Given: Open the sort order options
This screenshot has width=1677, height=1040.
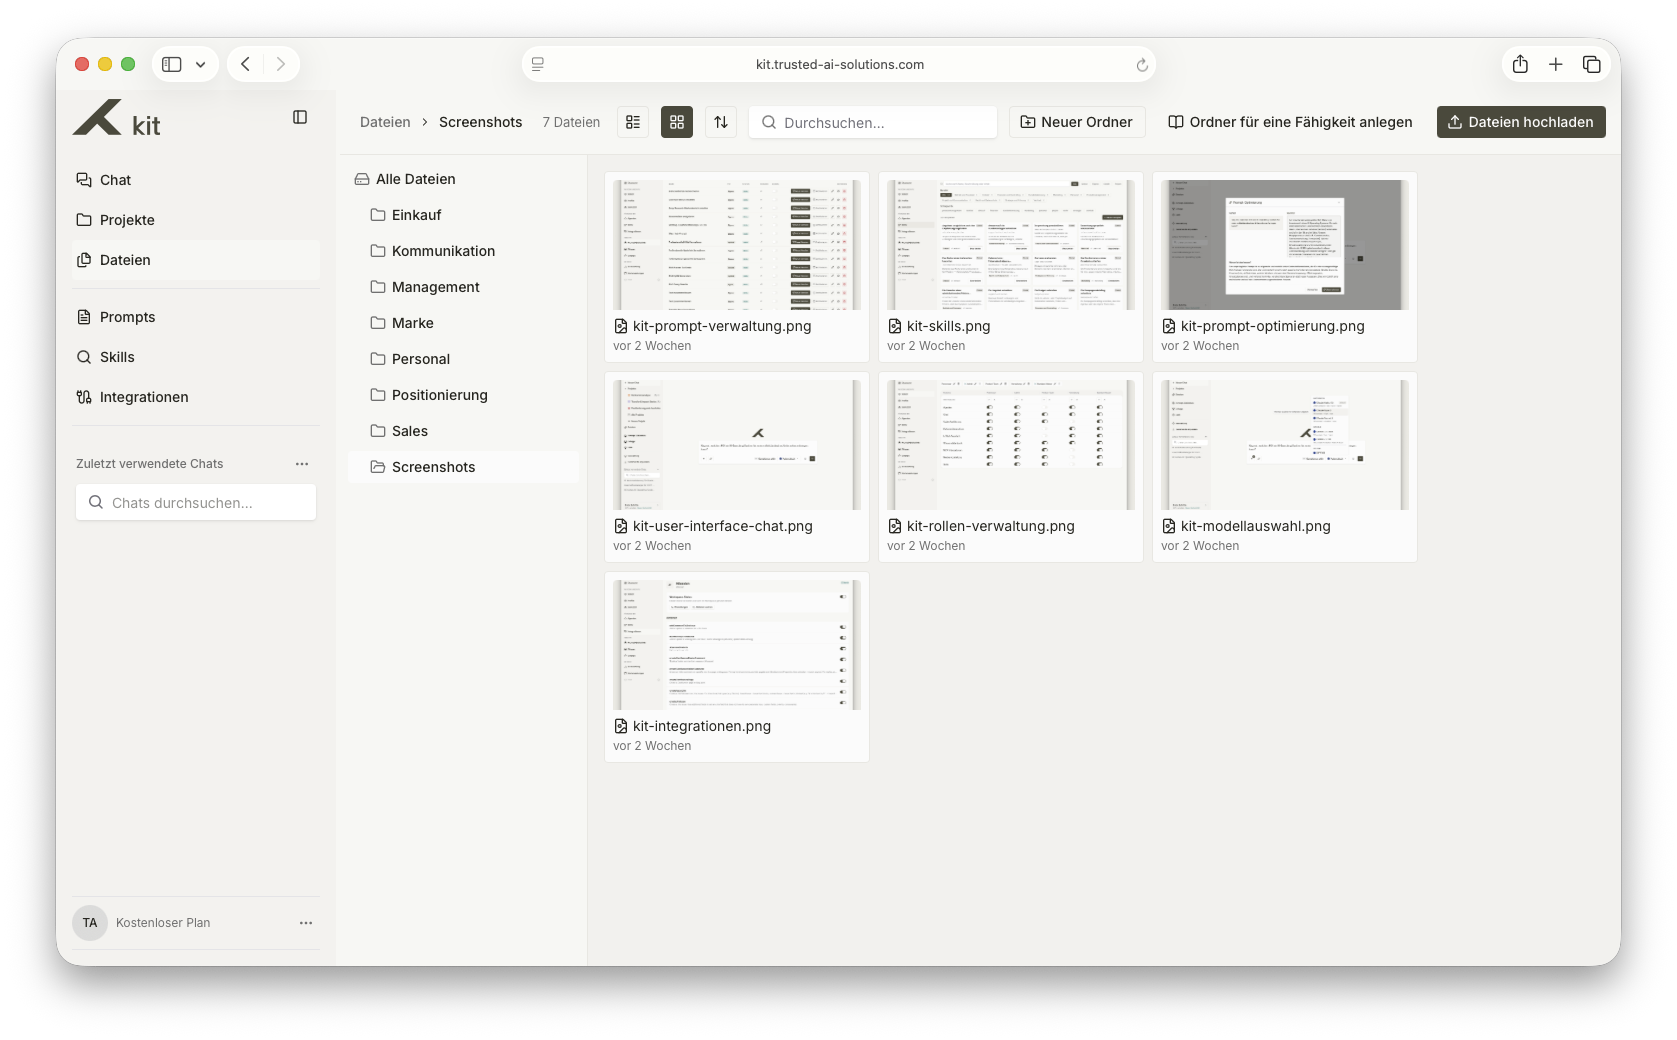Looking at the screenshot, I should [721, 122].
